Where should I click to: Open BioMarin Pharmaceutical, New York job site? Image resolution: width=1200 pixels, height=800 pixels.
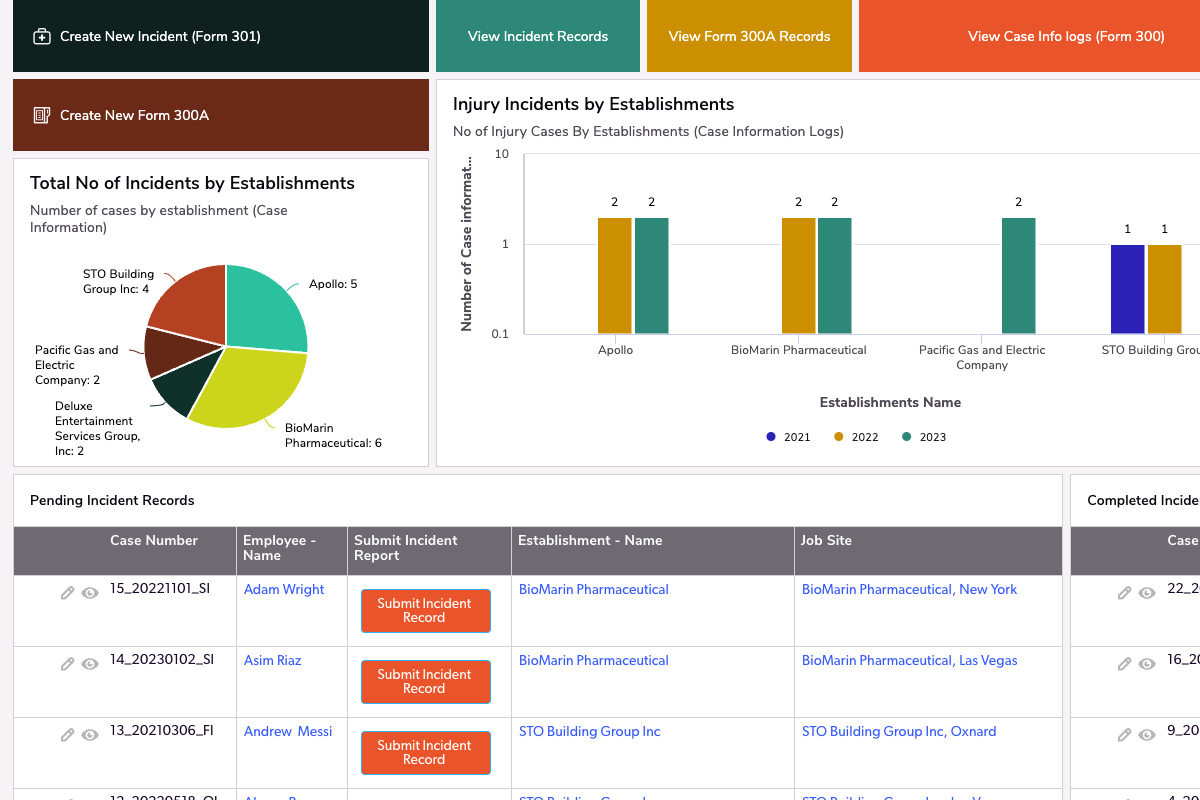pyautogui.click(x=909, y=590)
